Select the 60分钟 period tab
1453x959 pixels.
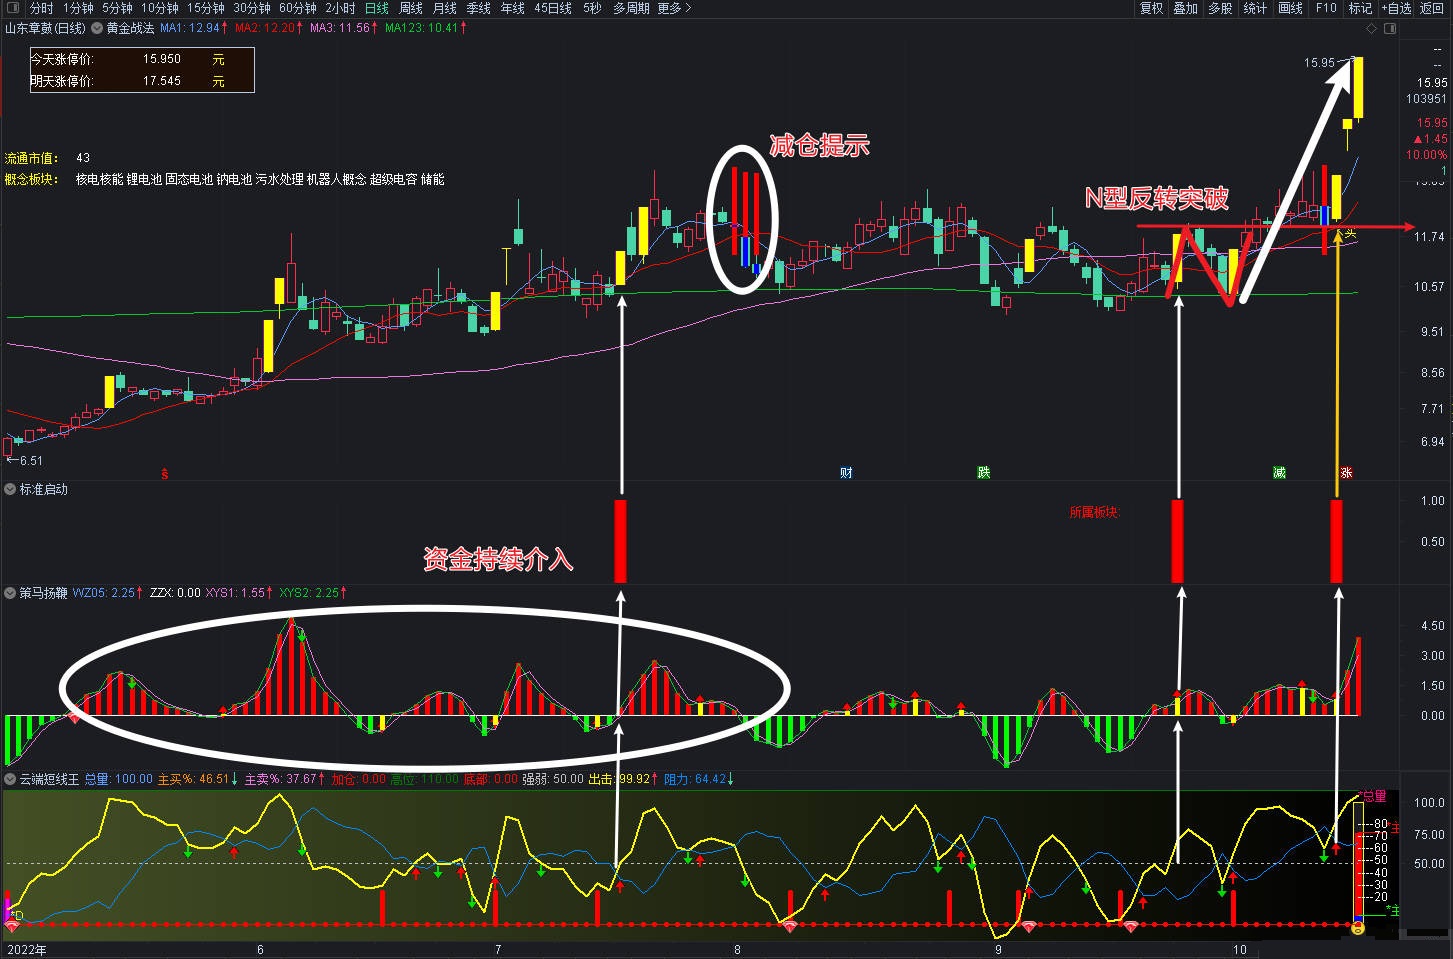coord(298,8)
